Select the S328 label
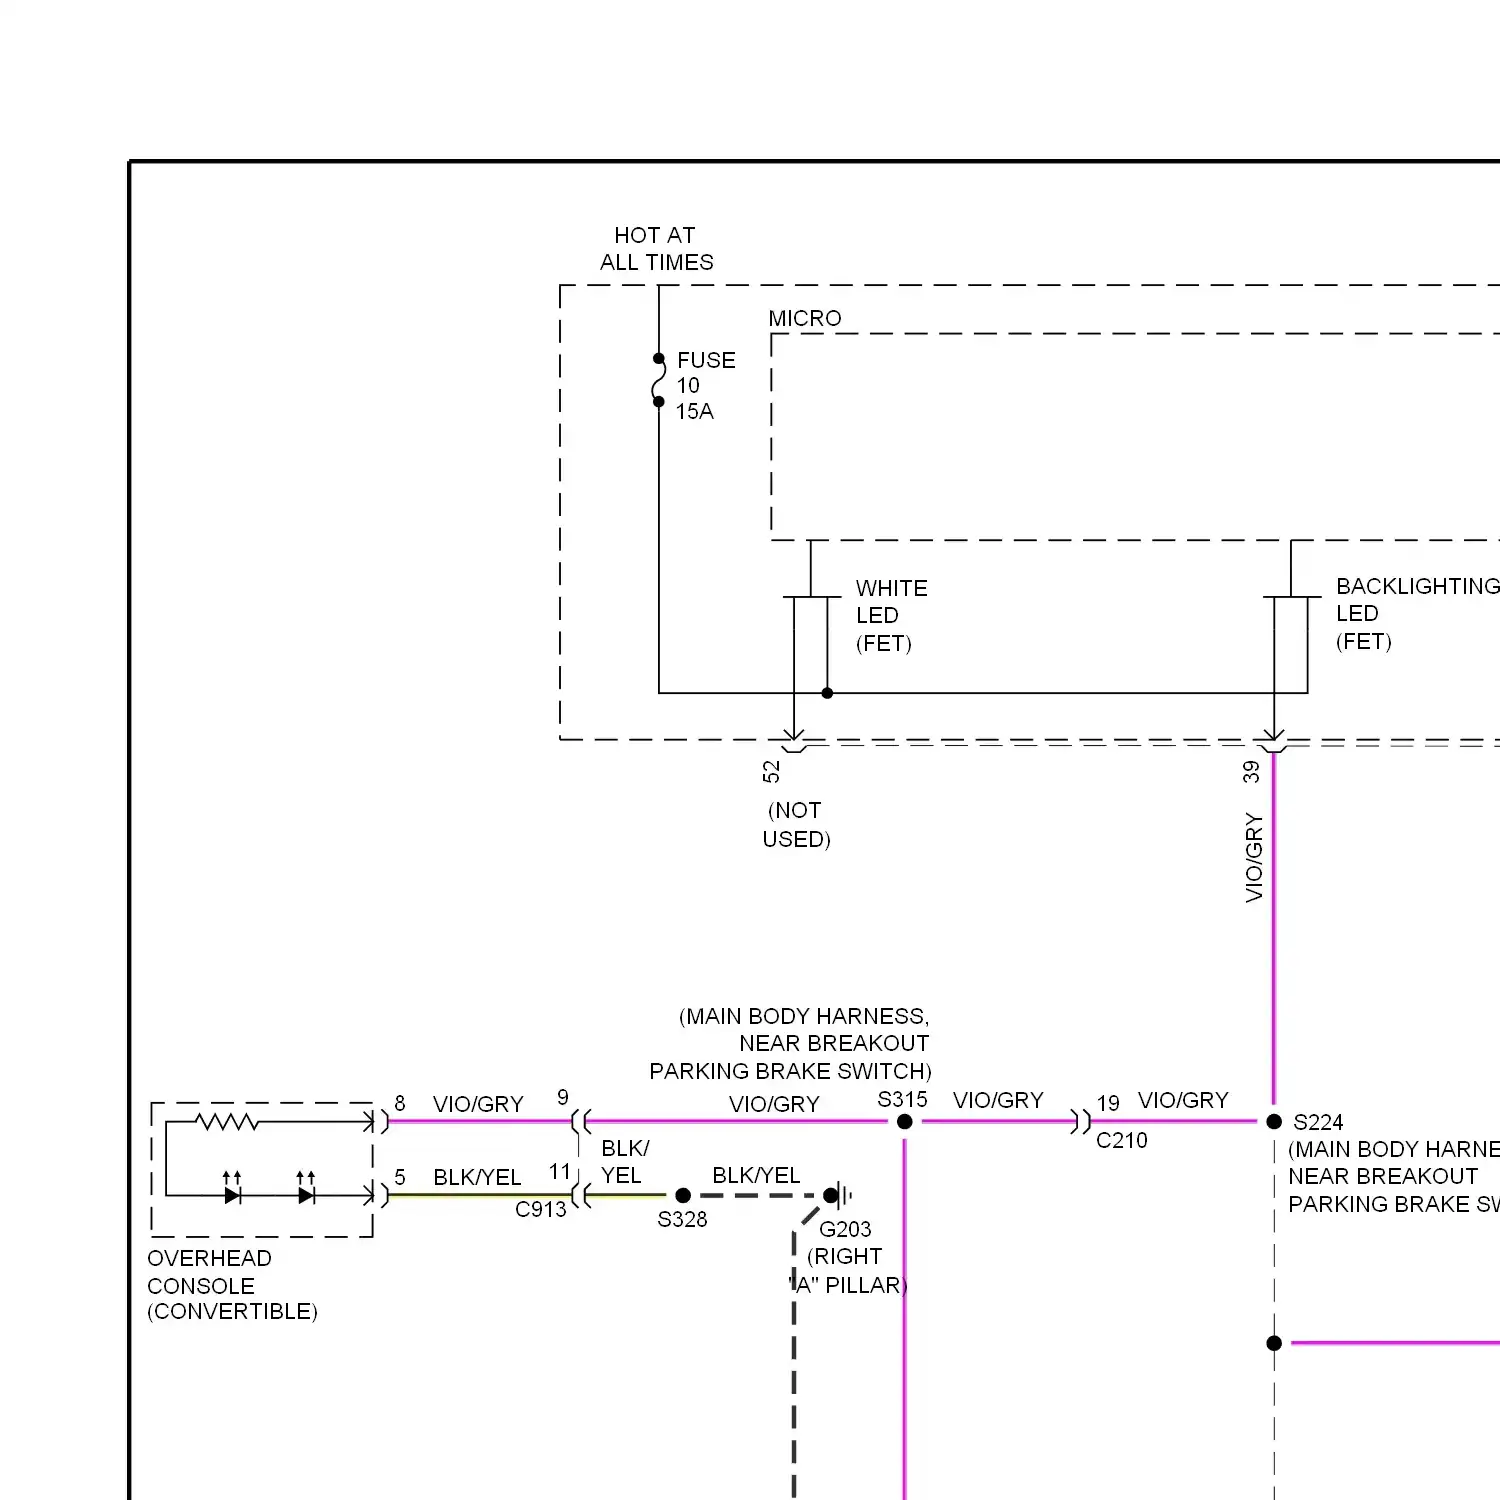This screenshot has height=1500, width=1500. click(x=682, y=1219)
